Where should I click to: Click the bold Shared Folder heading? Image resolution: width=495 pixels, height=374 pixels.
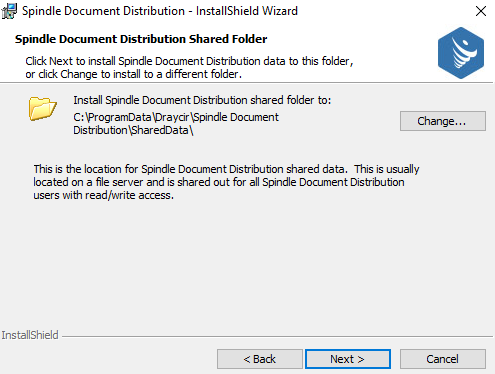[x=141, y=39]
